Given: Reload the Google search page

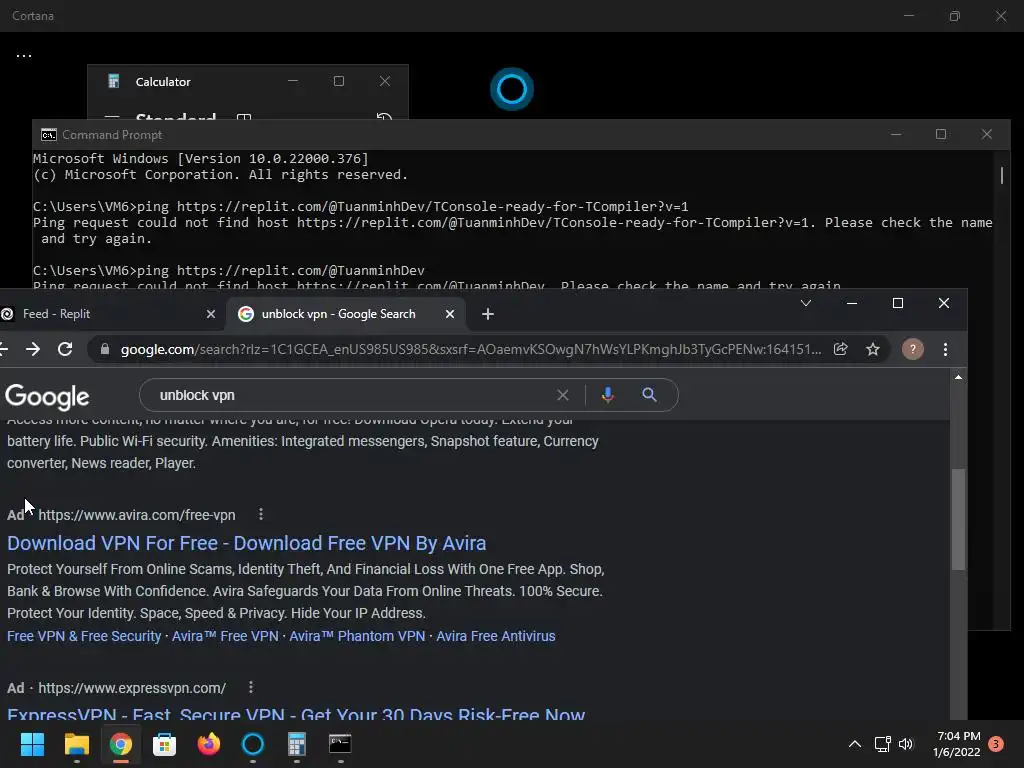Looking at the screenshot, I should (x=65, y=349).
